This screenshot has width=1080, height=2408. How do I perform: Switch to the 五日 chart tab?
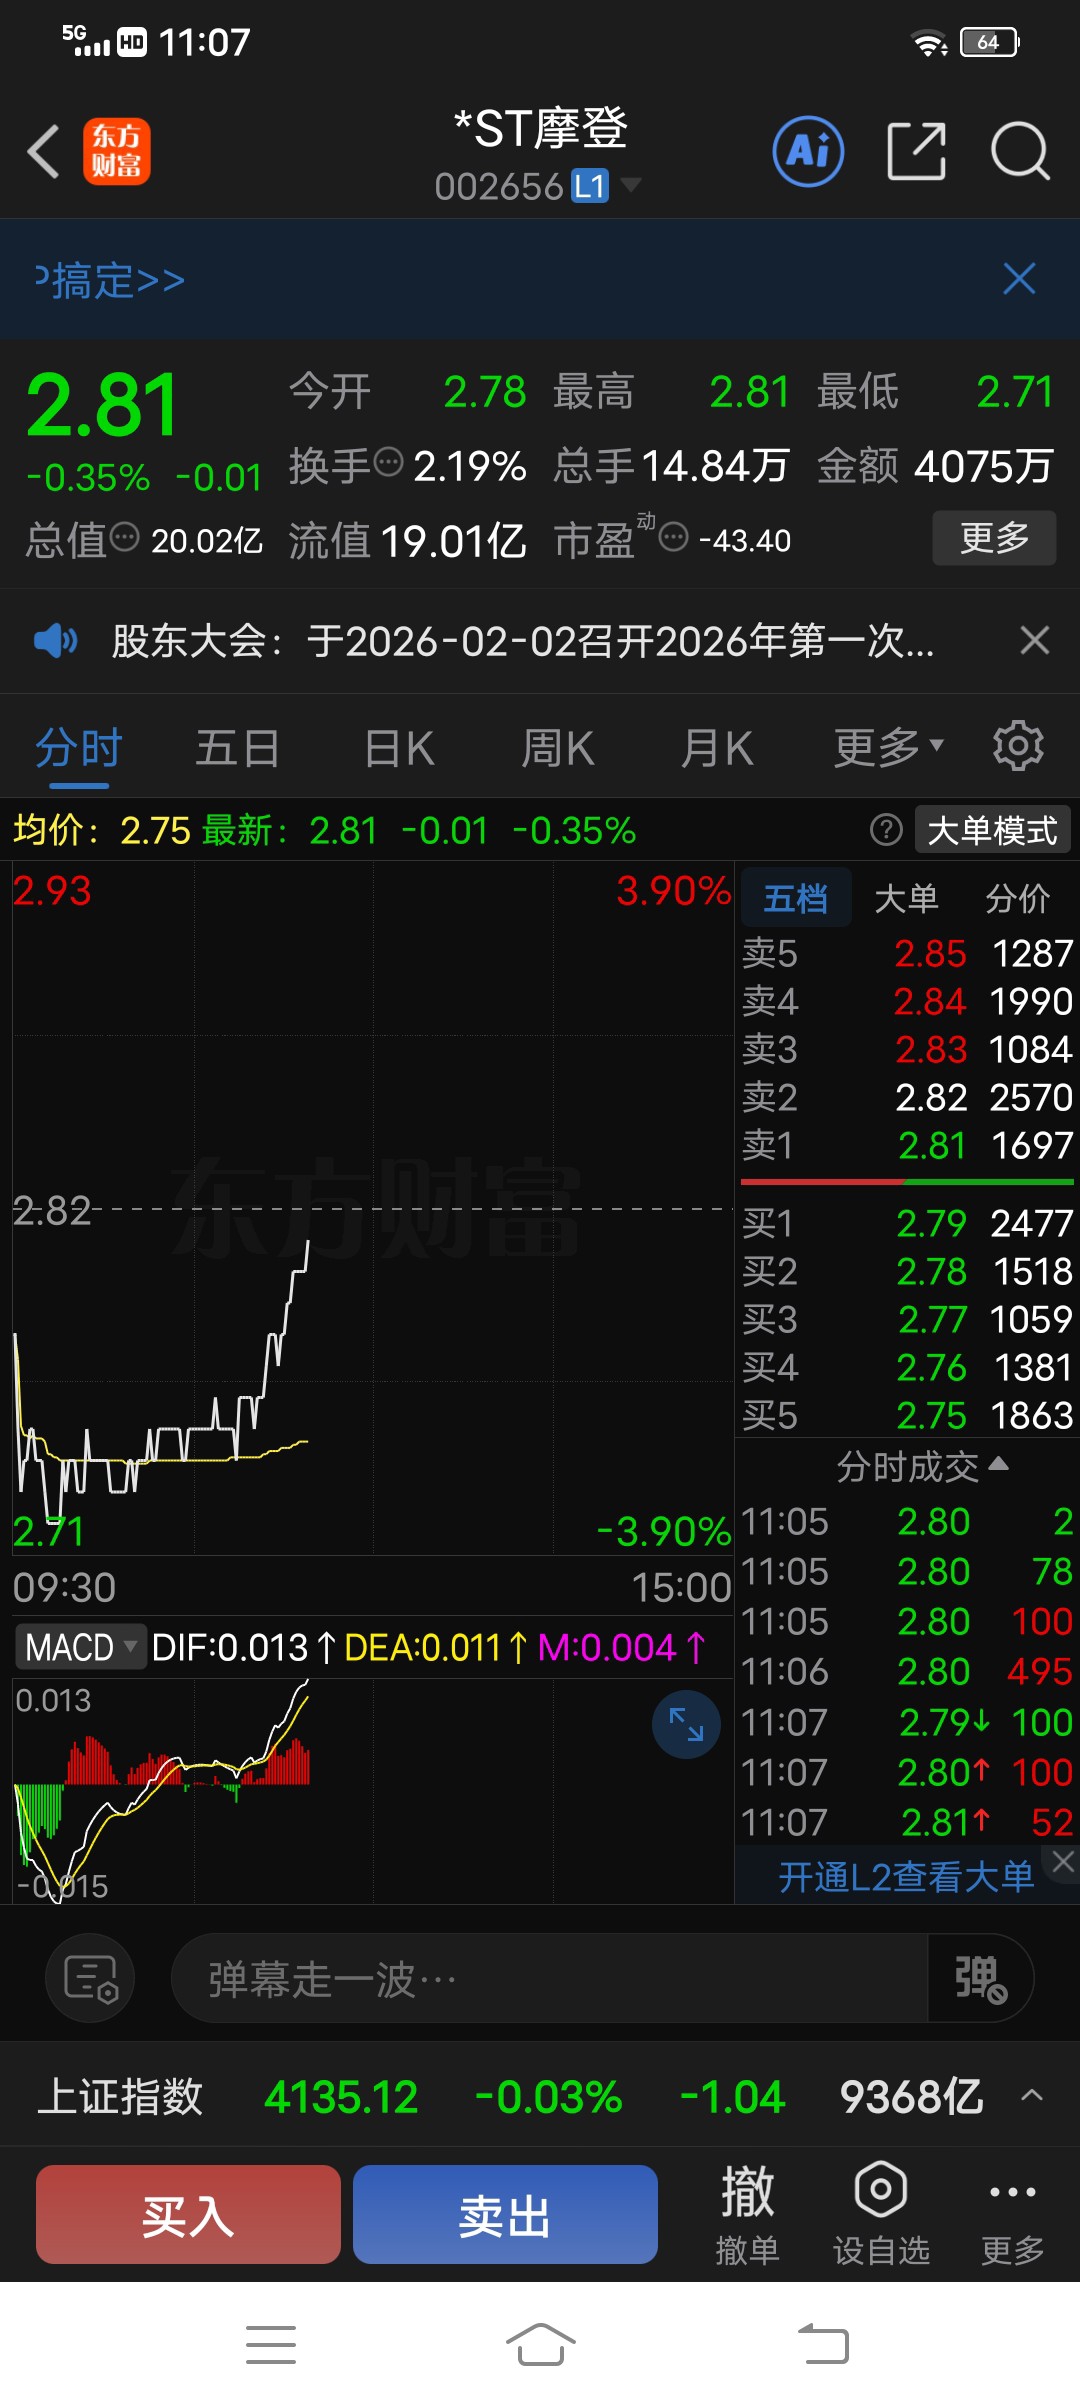(x=237, y=748)
